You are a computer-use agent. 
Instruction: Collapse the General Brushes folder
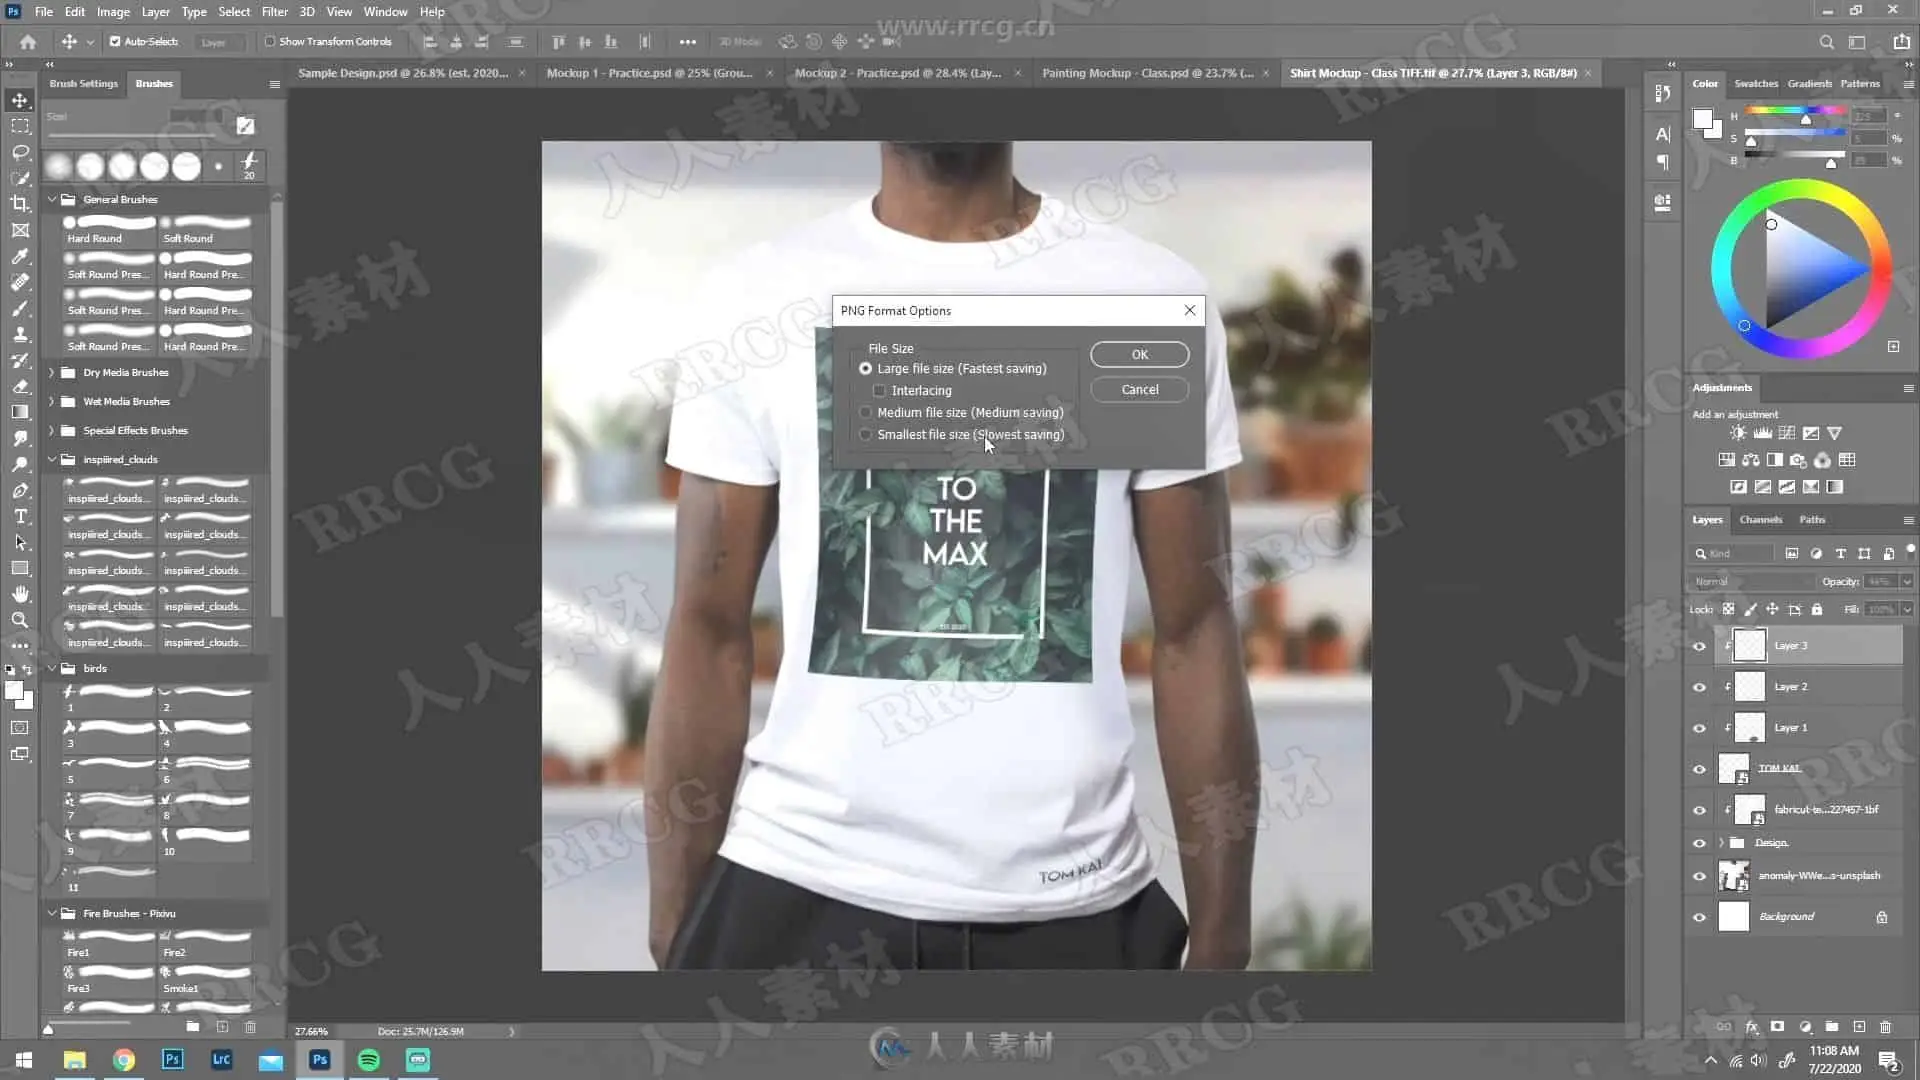pos(52,200)
